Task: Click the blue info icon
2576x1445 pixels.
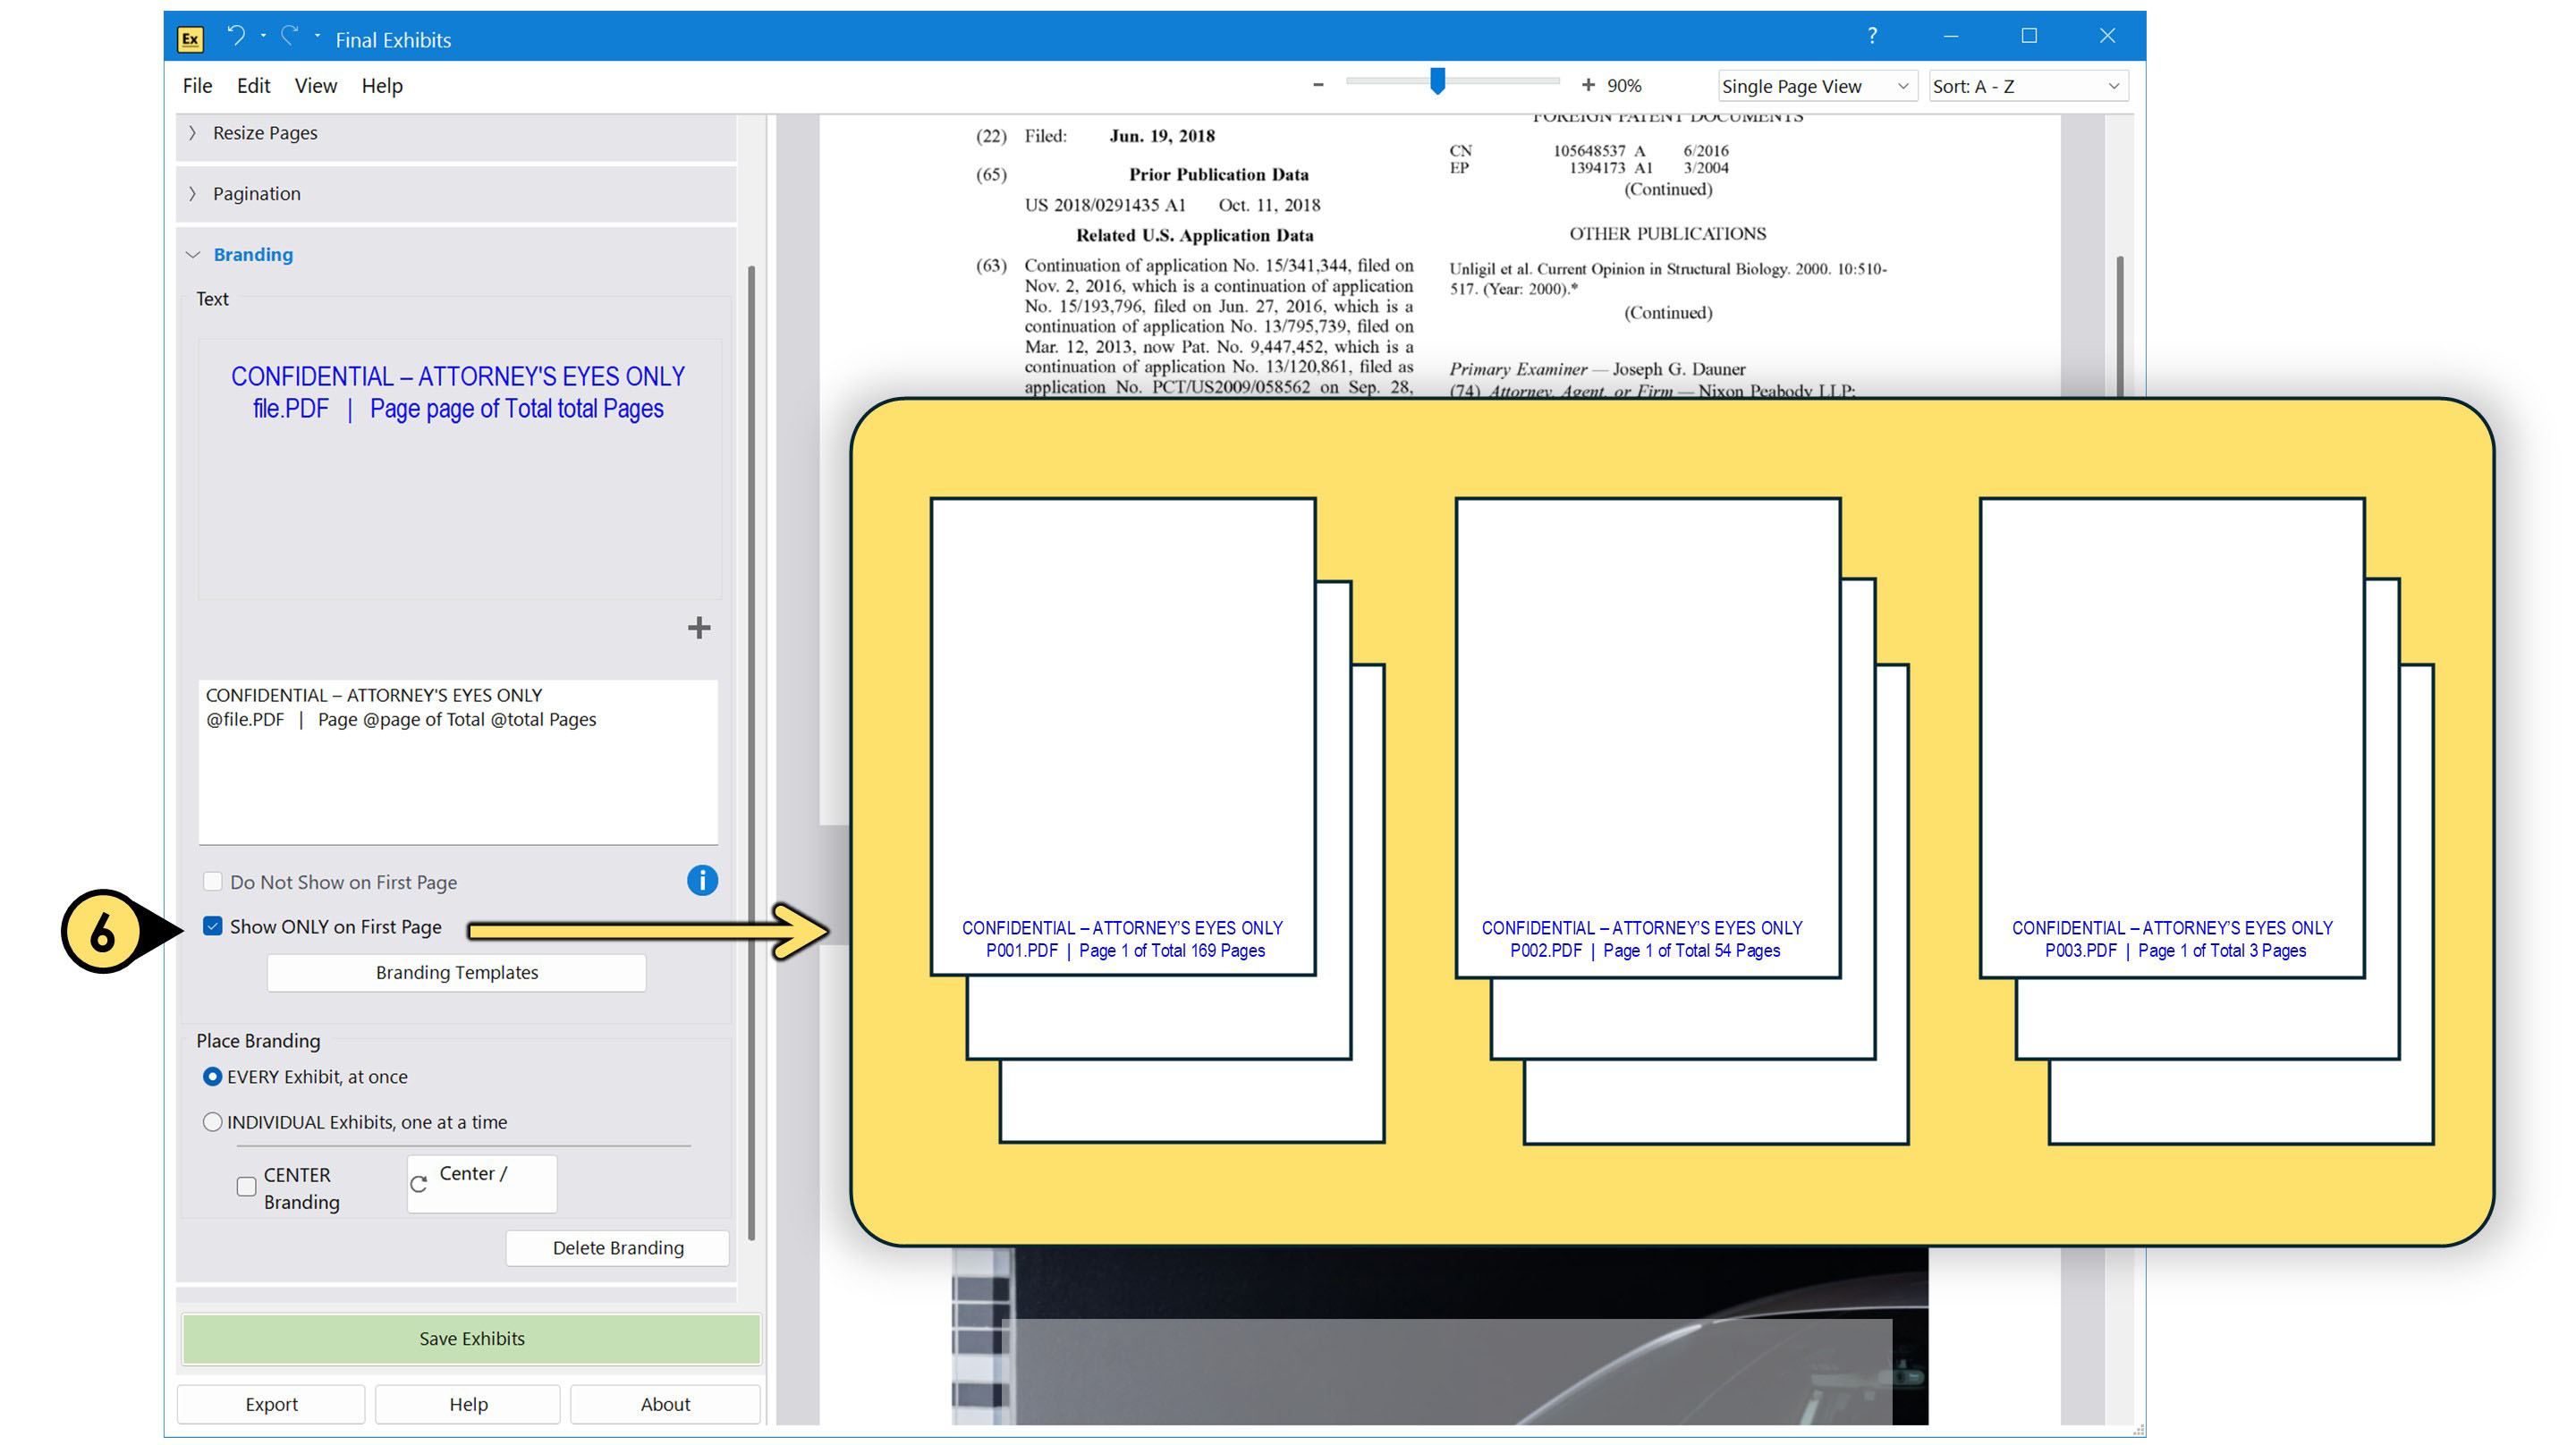Action: coord(702,880)
